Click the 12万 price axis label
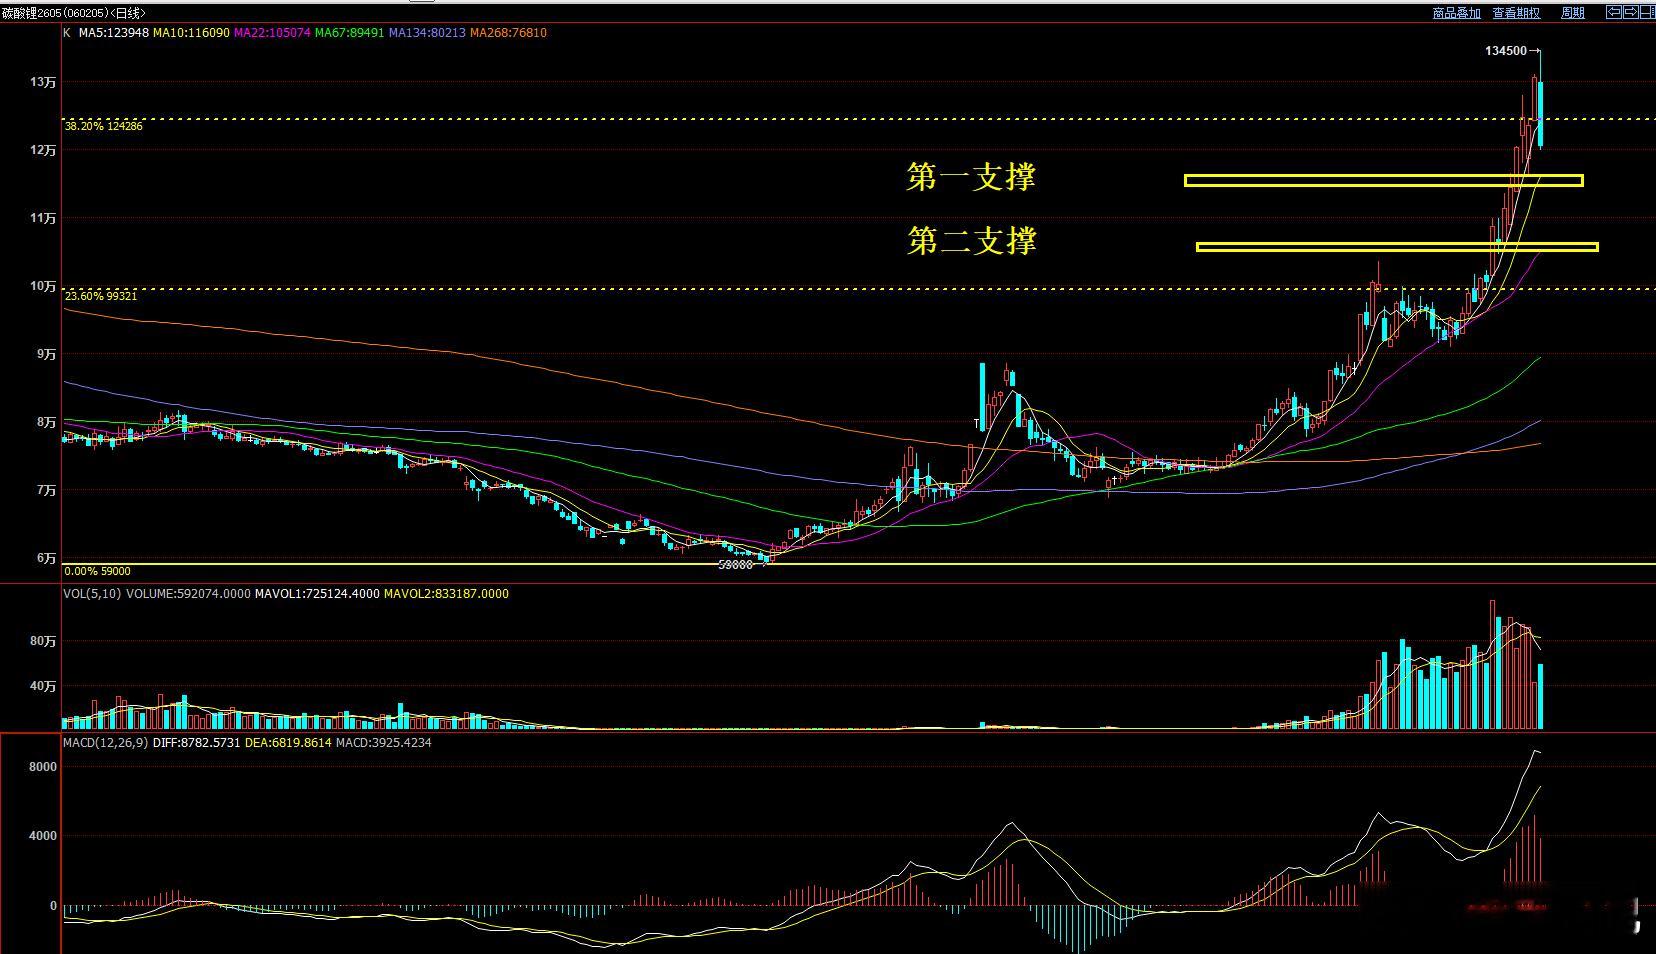Image resolution: width=1656 pixels, height=954 pixels. point(43,150)
